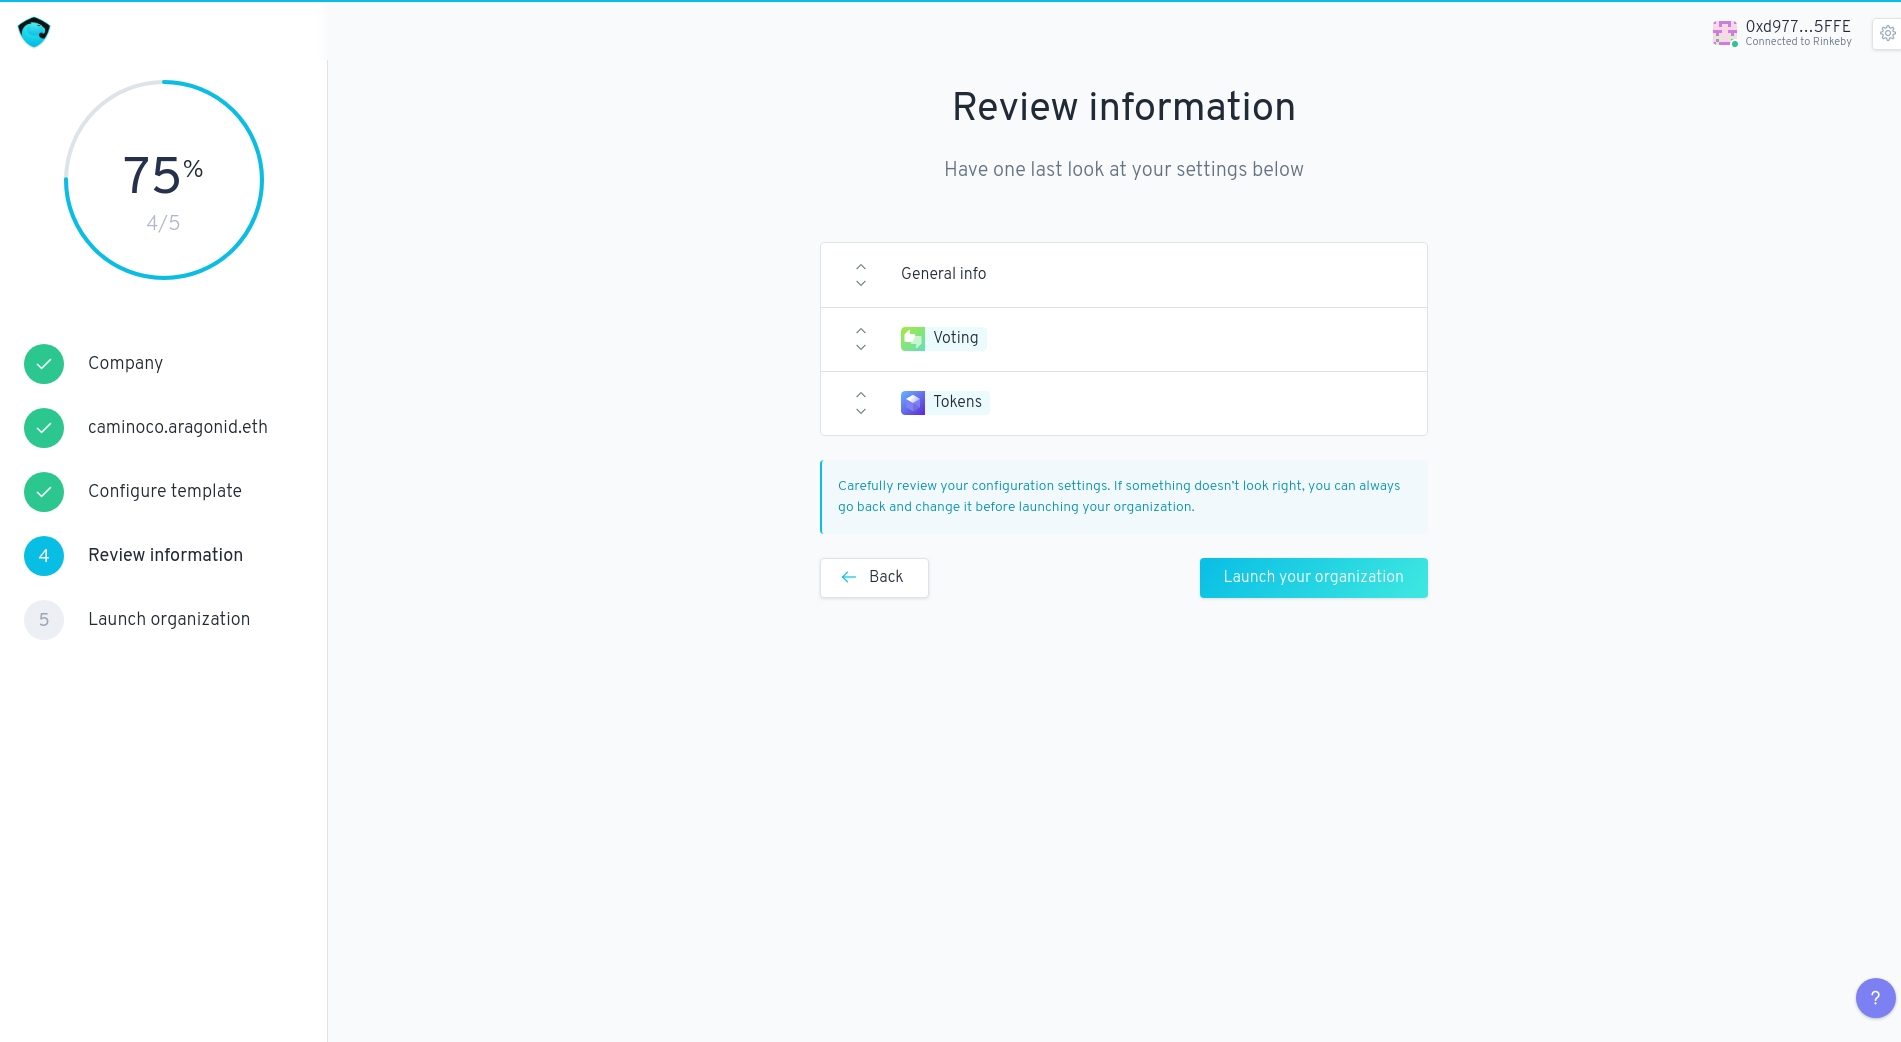Click the 75% circular progress indicator

point(164,180)
